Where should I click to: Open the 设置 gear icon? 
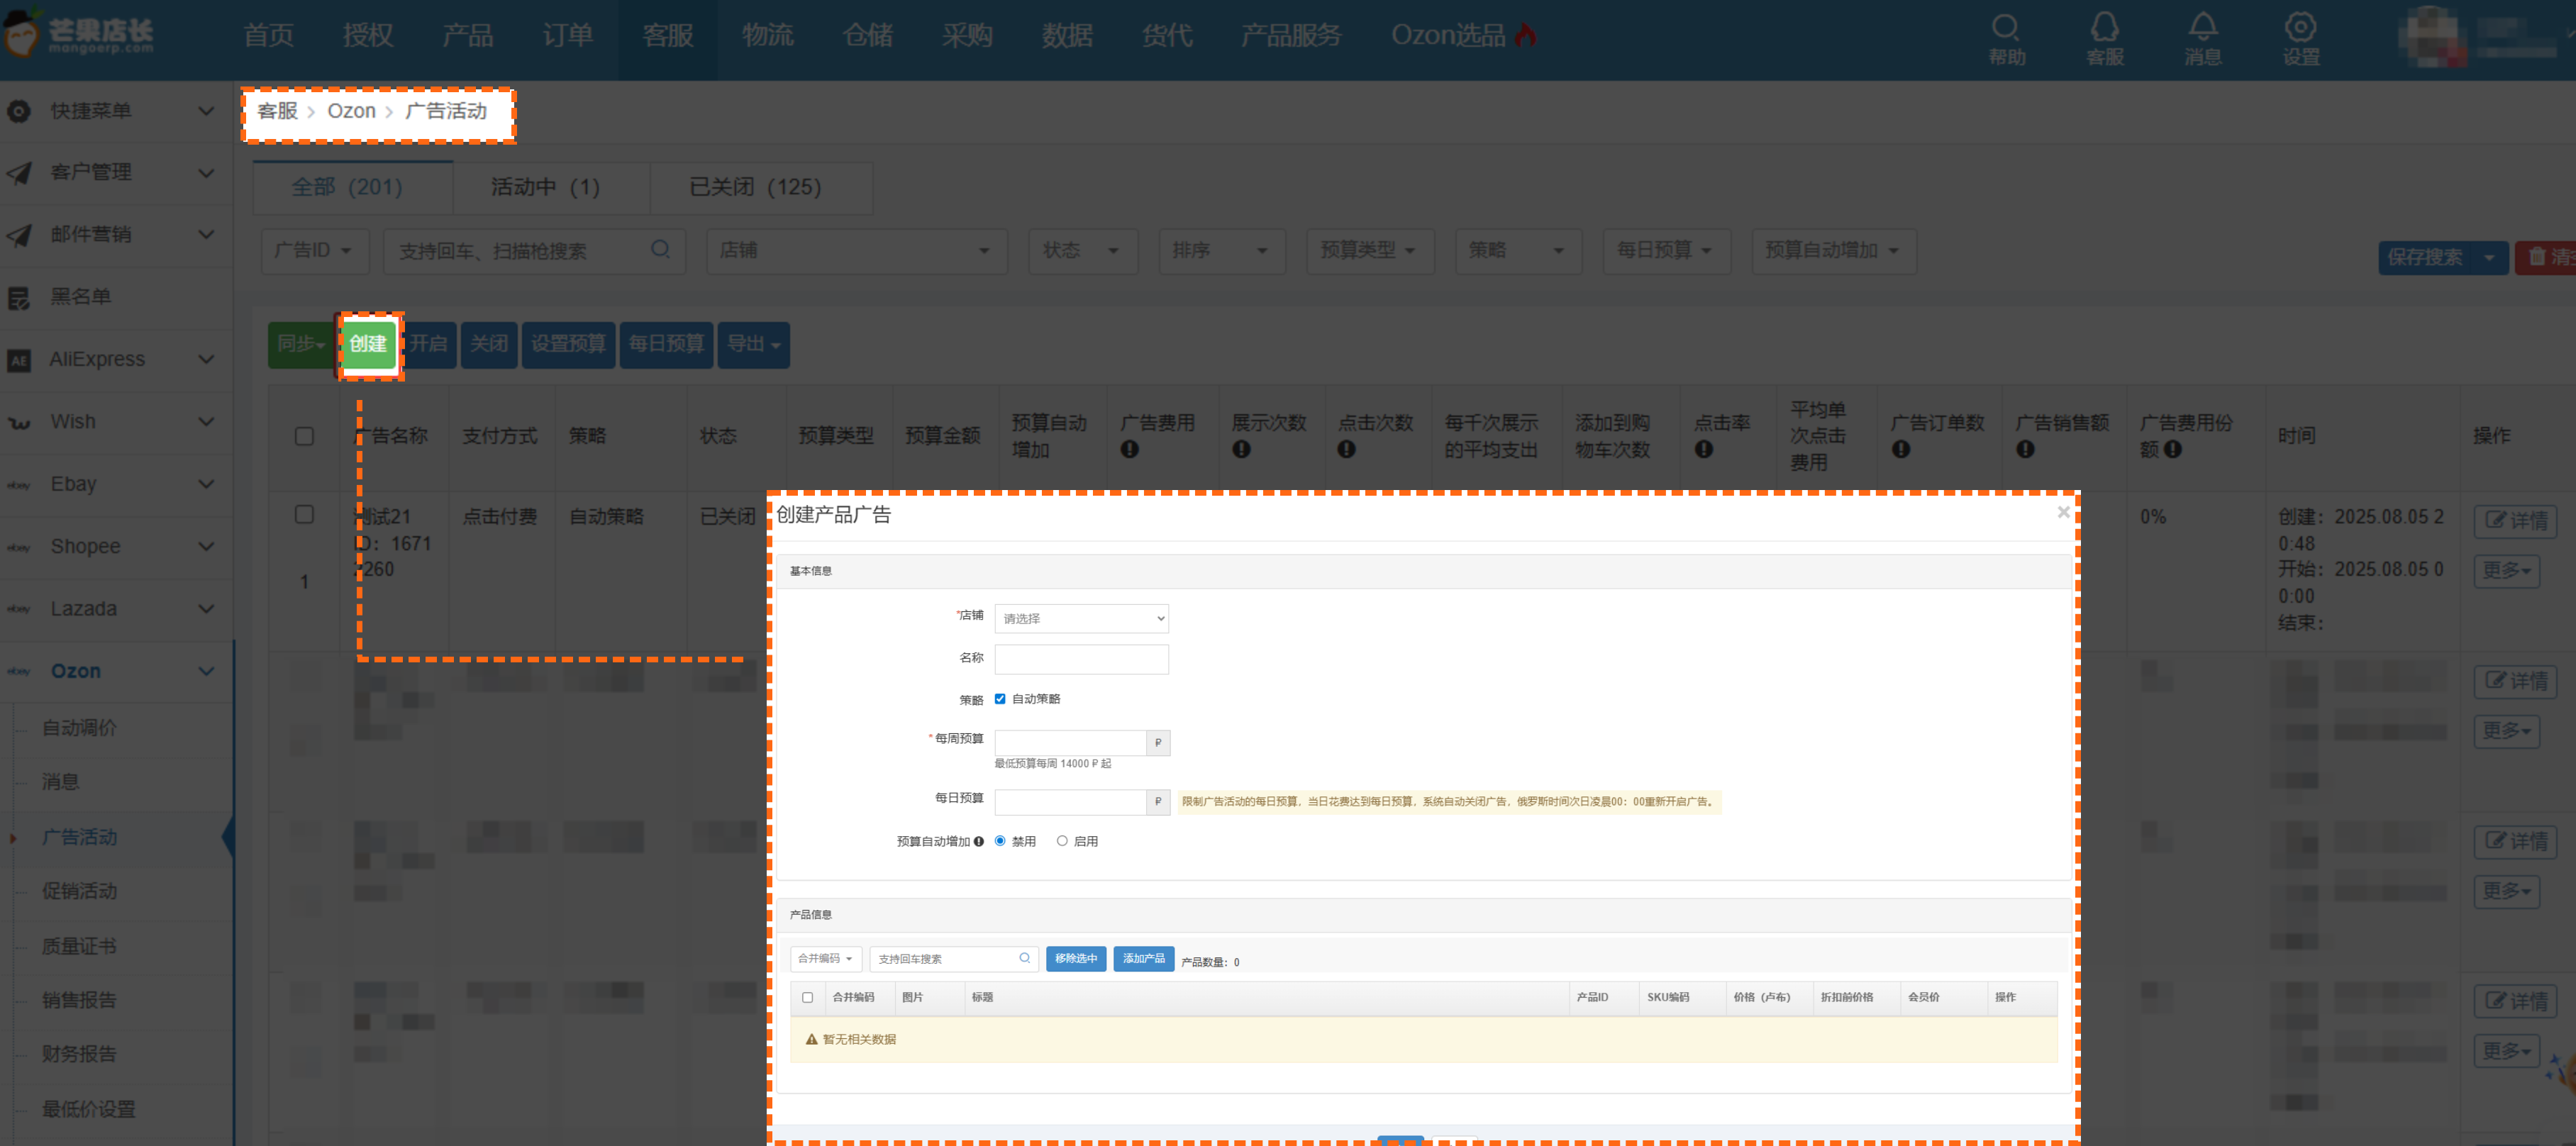coord(2300,27)
